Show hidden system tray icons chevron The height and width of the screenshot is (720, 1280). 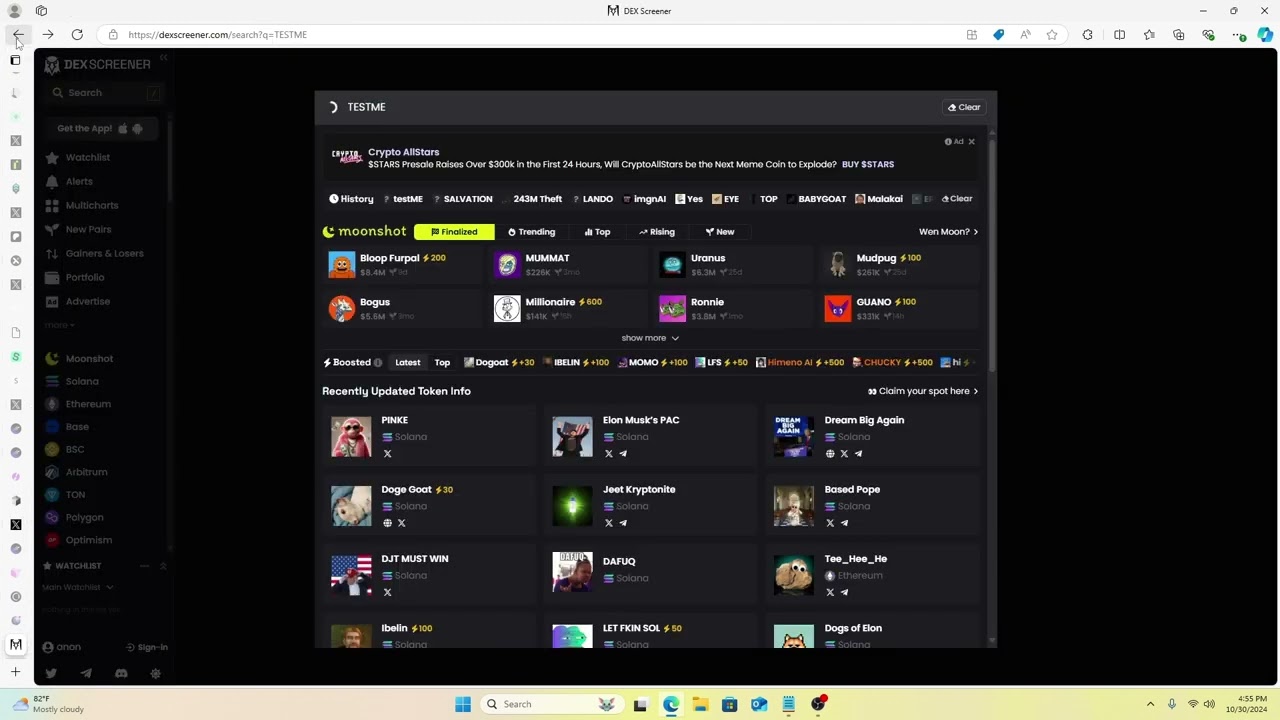[x=1150, y=704]
